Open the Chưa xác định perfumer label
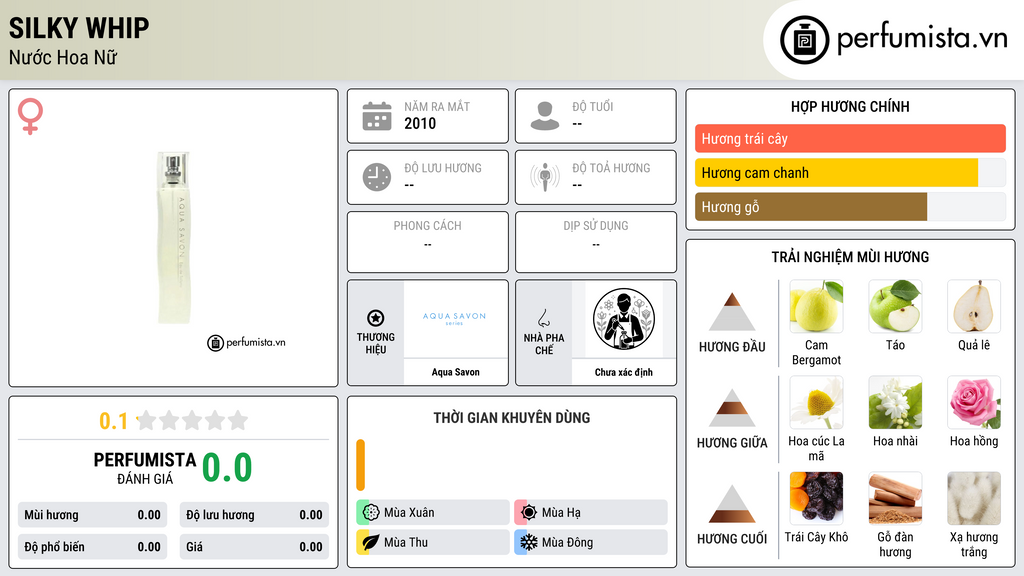 coord(624,372)
